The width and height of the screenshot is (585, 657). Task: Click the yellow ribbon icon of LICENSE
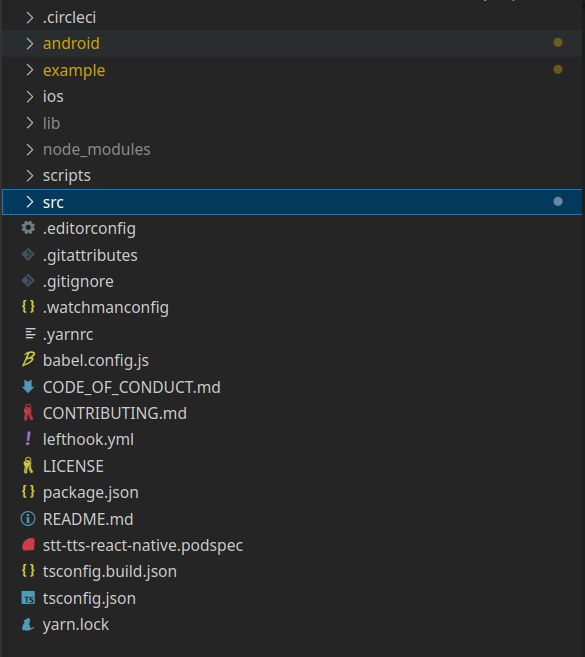(28, 466)
